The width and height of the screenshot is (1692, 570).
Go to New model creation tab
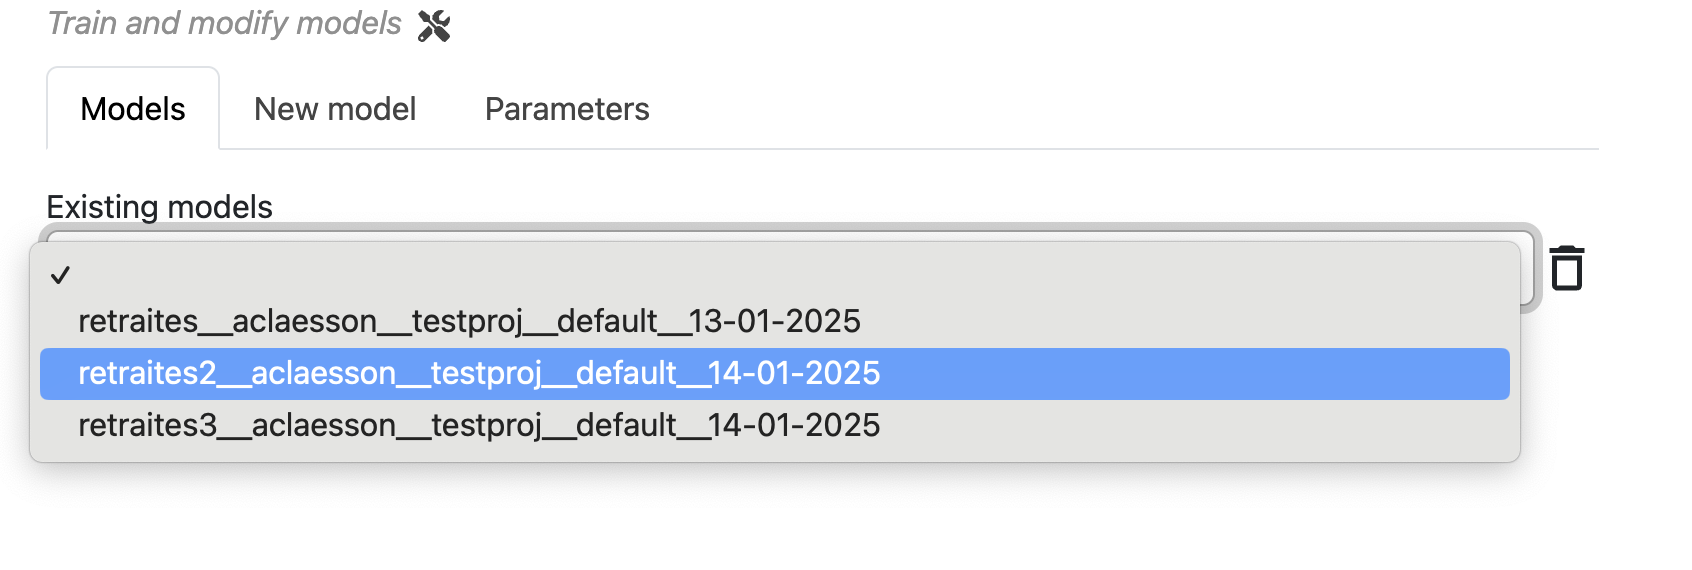335,109
